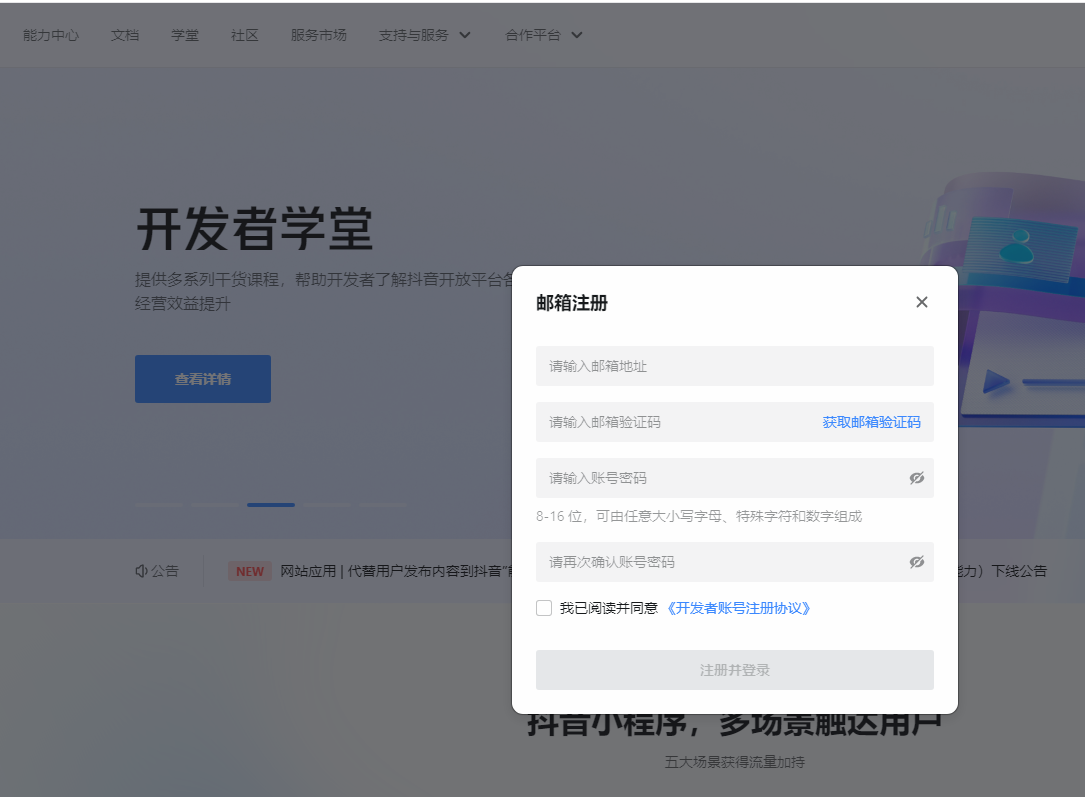Click the 五大场景获得流量加持 subtitle
Screen dimensions: 1085x797
(734, 762)
